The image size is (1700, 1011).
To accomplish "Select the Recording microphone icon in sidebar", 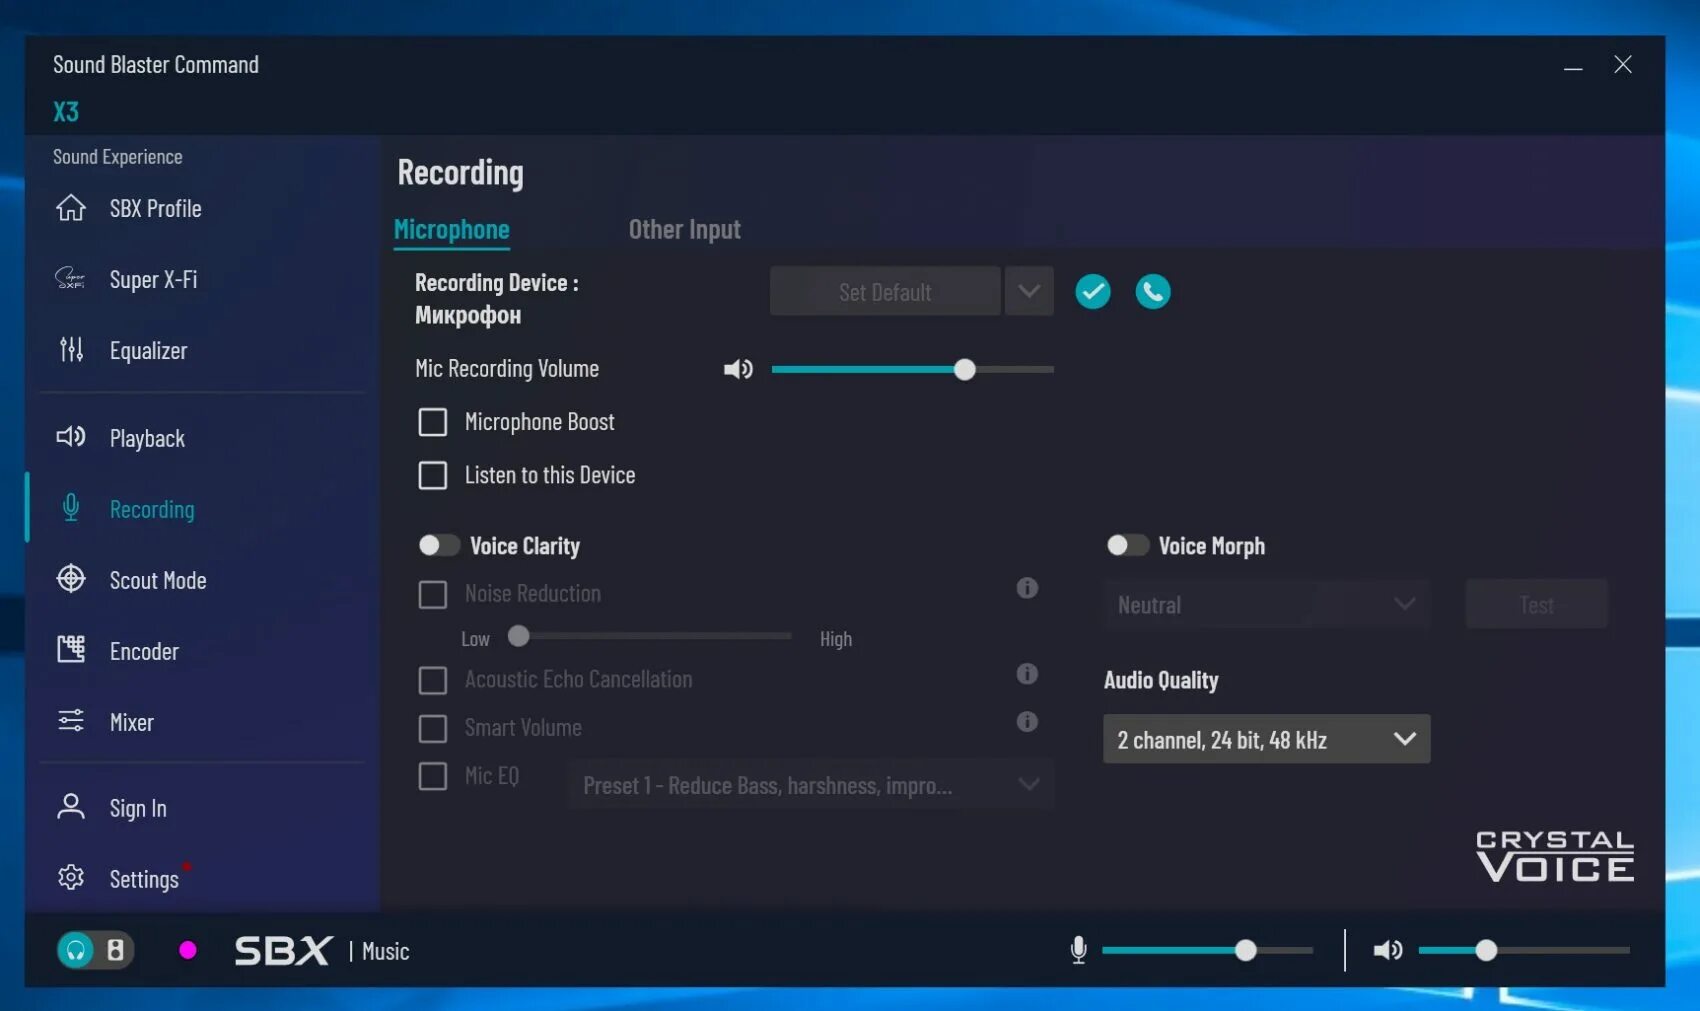I will pyautogui.click(x=71, y=508).
